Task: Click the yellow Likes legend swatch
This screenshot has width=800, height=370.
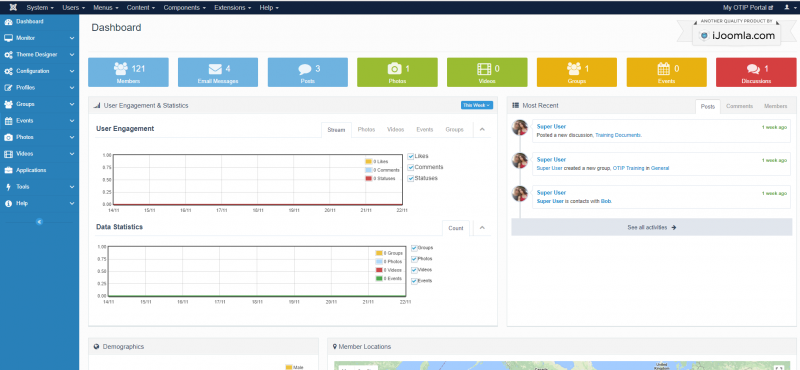Action: pos(368,162)
